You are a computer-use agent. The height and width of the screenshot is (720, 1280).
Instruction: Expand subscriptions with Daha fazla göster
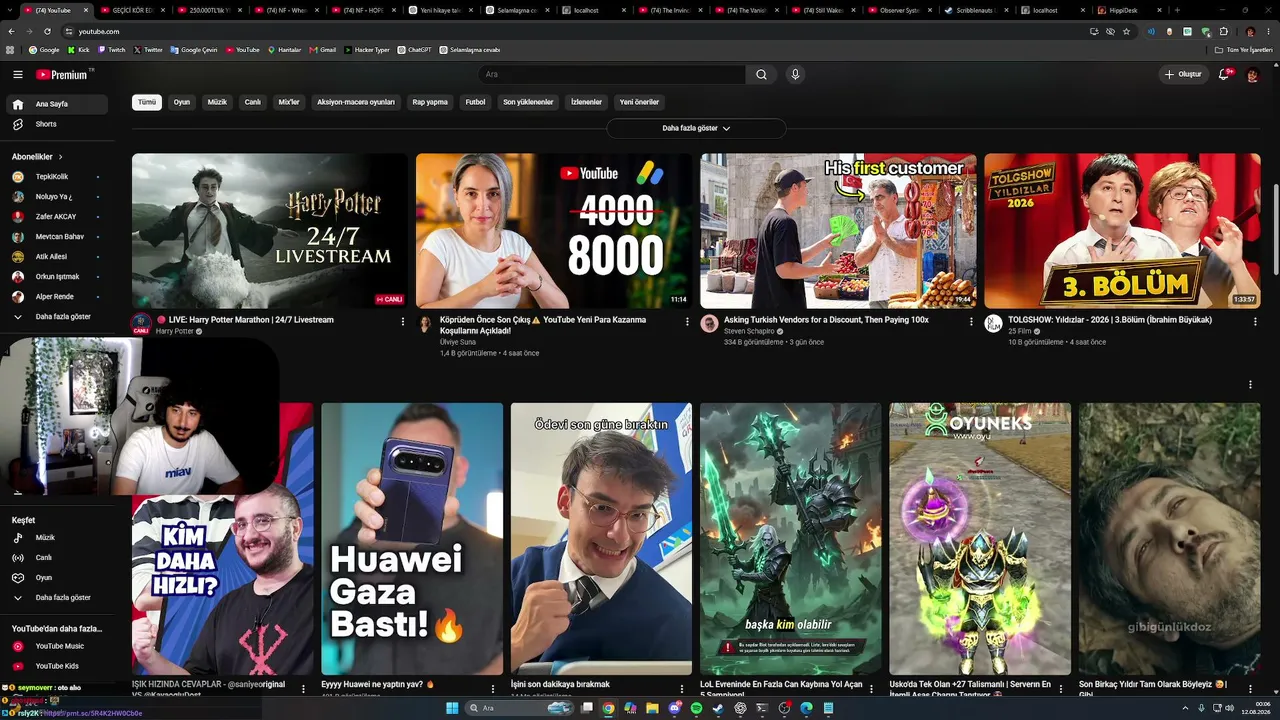pyautogui.click(x=55, y=317)
